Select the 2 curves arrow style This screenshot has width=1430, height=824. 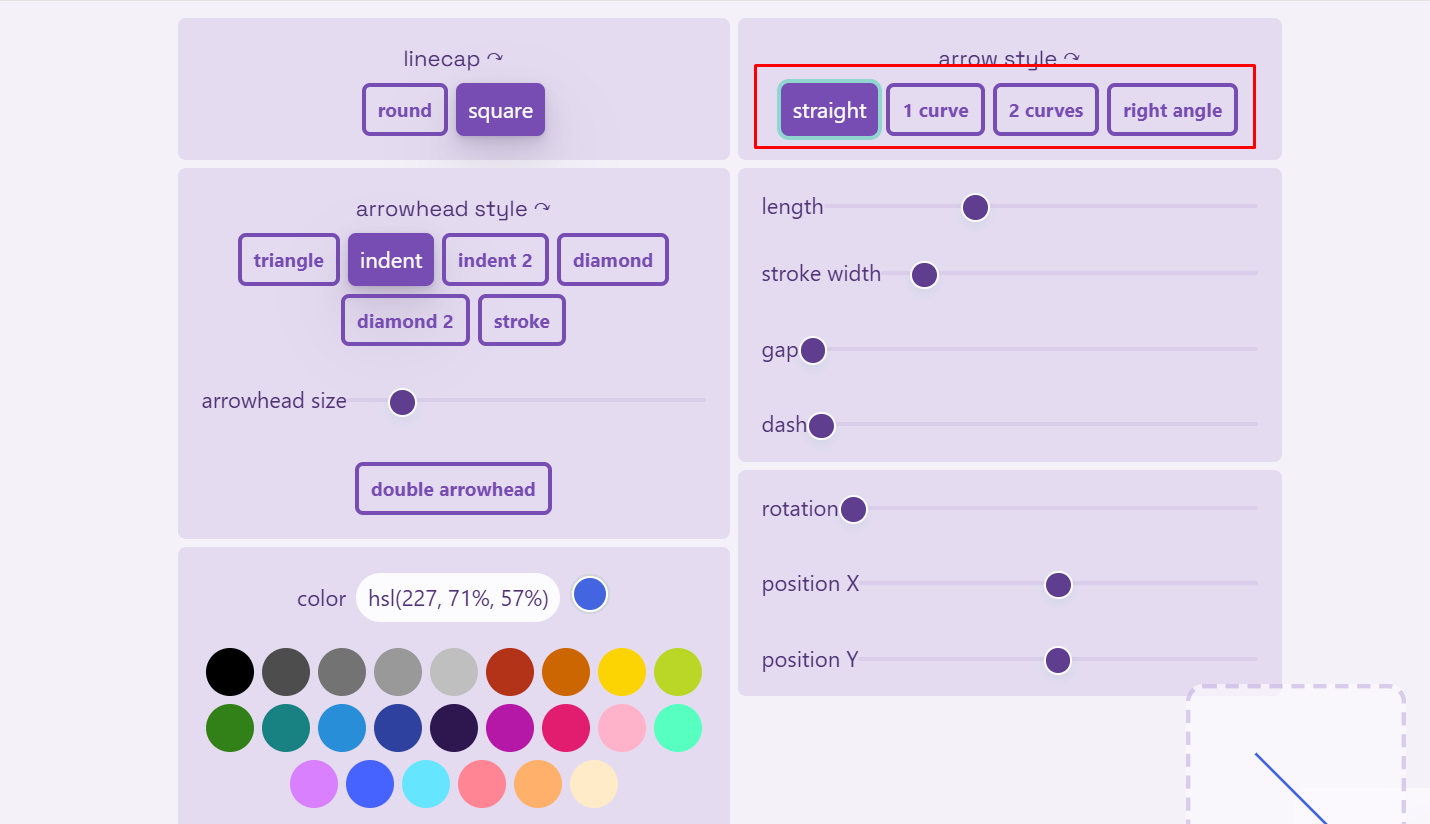coord(1046,110)
